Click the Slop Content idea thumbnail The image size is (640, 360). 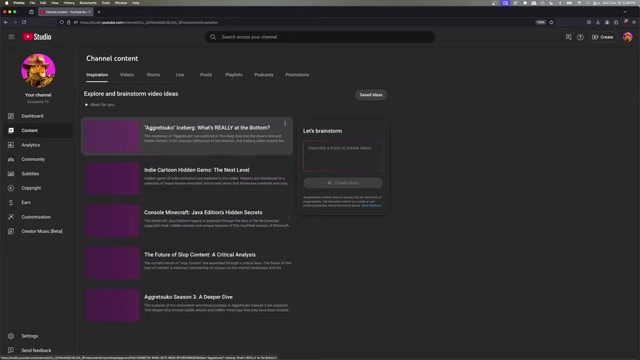coord(112,263)
